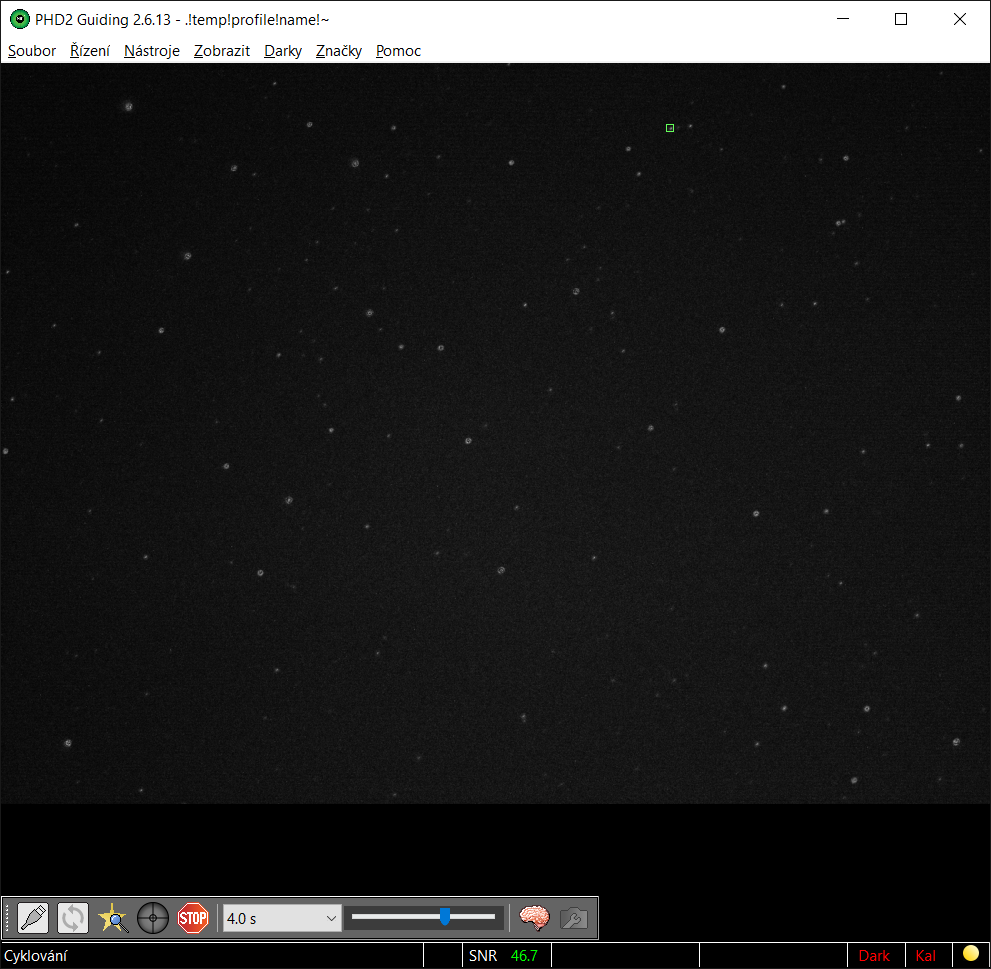
Task: Open the 4.0 s exposure dropdown
Action: pos(282,918)
